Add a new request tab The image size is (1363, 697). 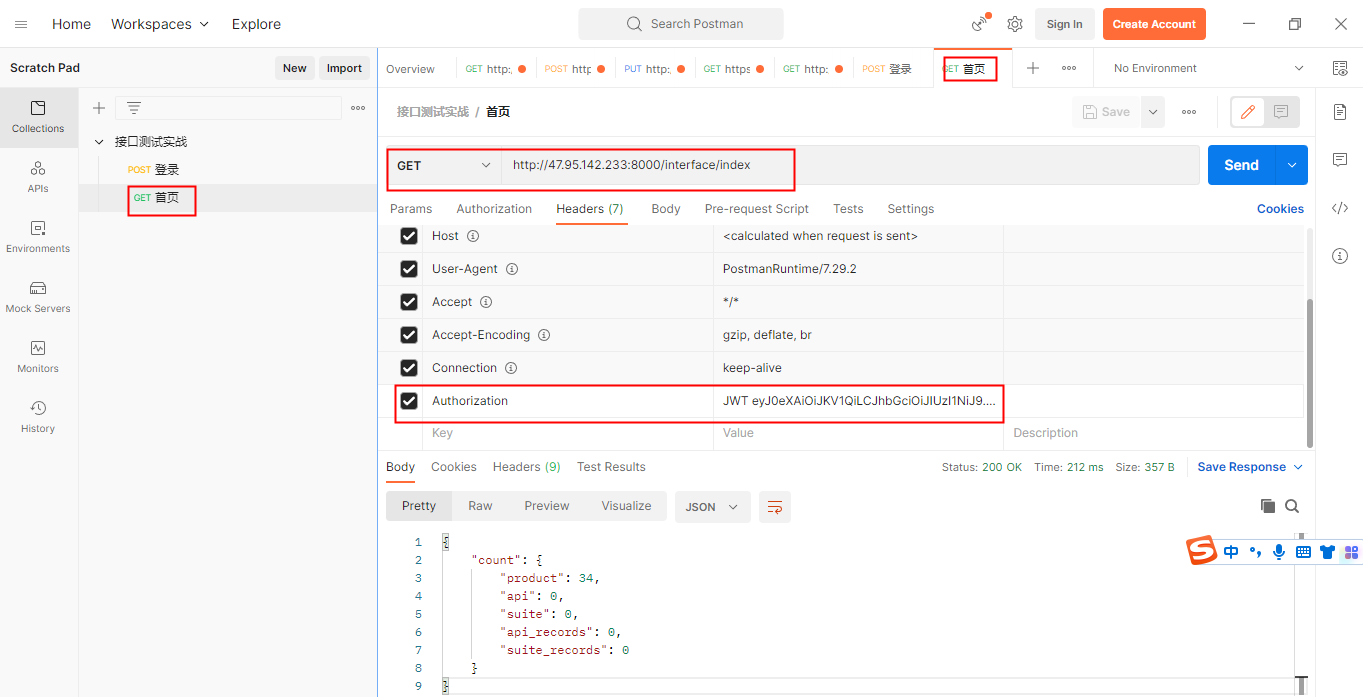[1033, 68]
